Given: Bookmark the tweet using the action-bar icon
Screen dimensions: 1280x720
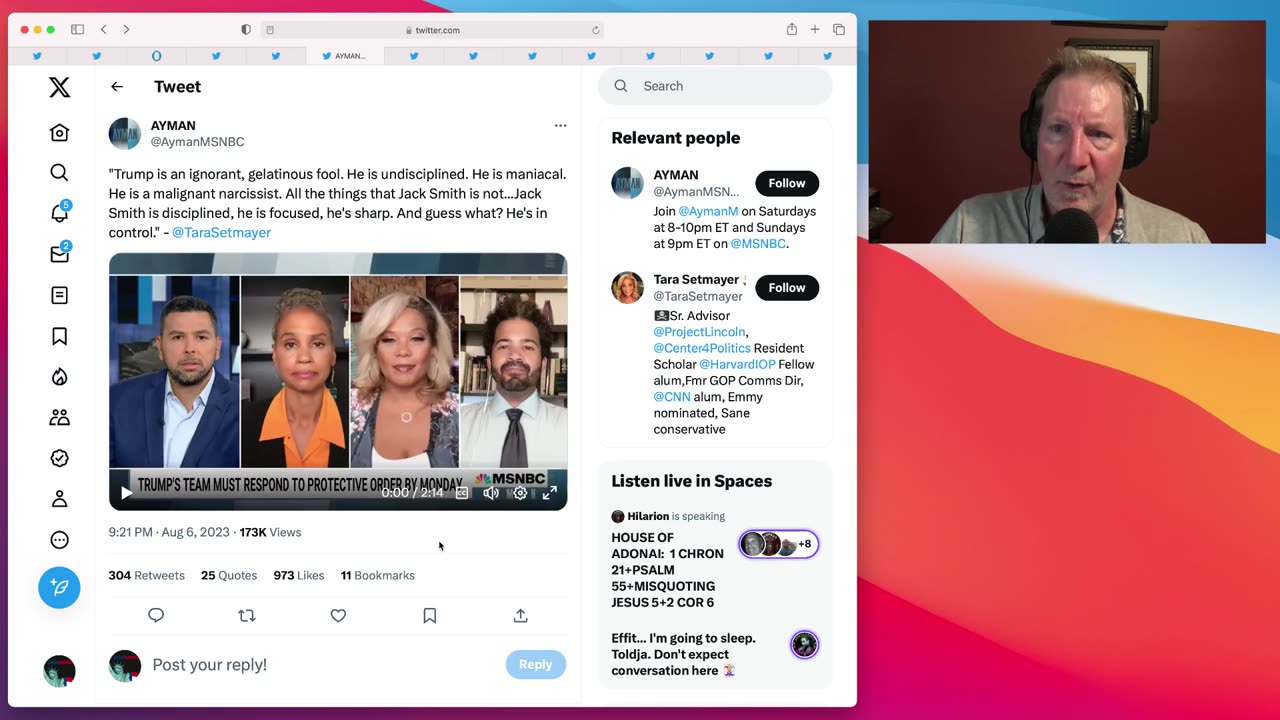Looking at the screenshot, I should pyautogui.click(x=430, y=616).
